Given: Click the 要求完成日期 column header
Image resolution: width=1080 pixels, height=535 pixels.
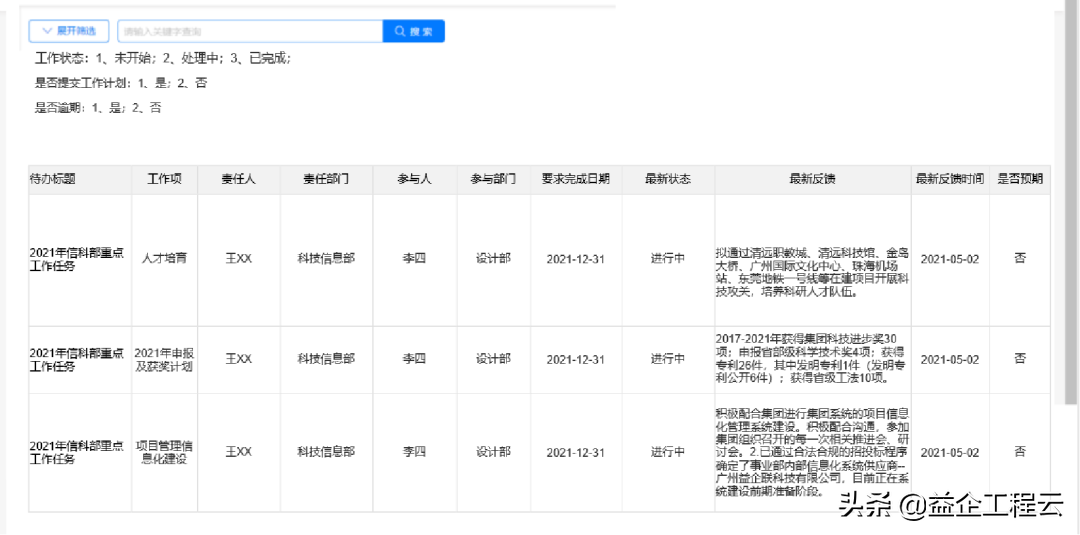Looking at the screenshot, I should (576, 179).
